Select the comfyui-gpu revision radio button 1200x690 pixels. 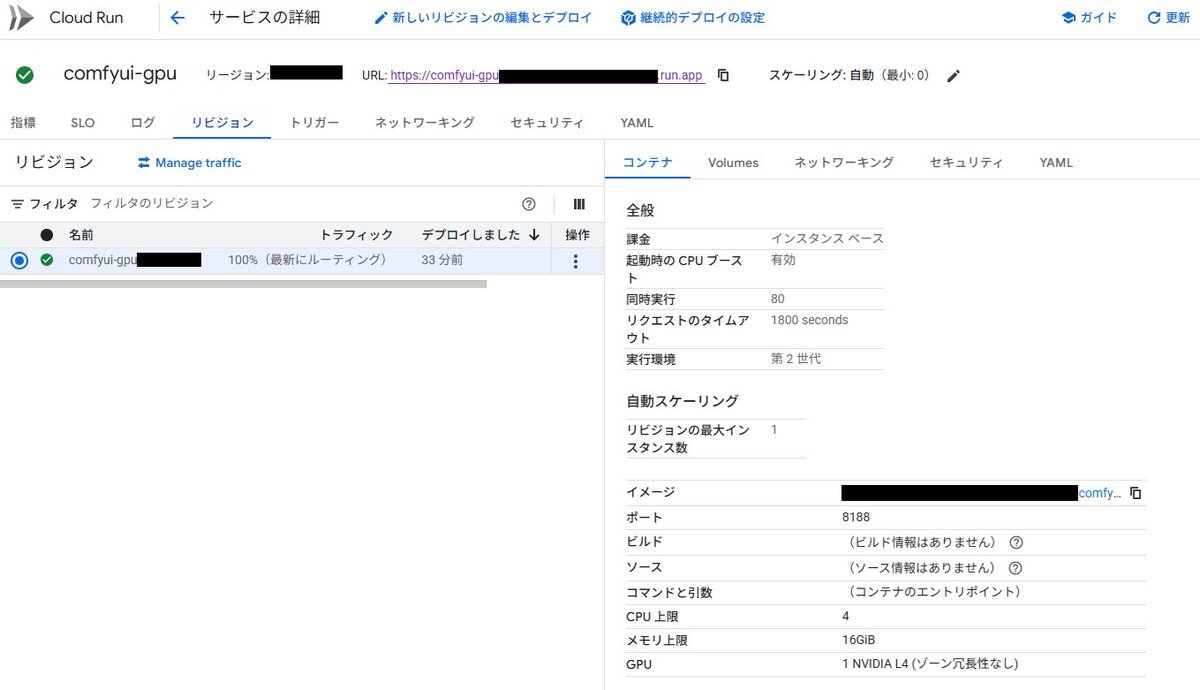coord(19,260)
